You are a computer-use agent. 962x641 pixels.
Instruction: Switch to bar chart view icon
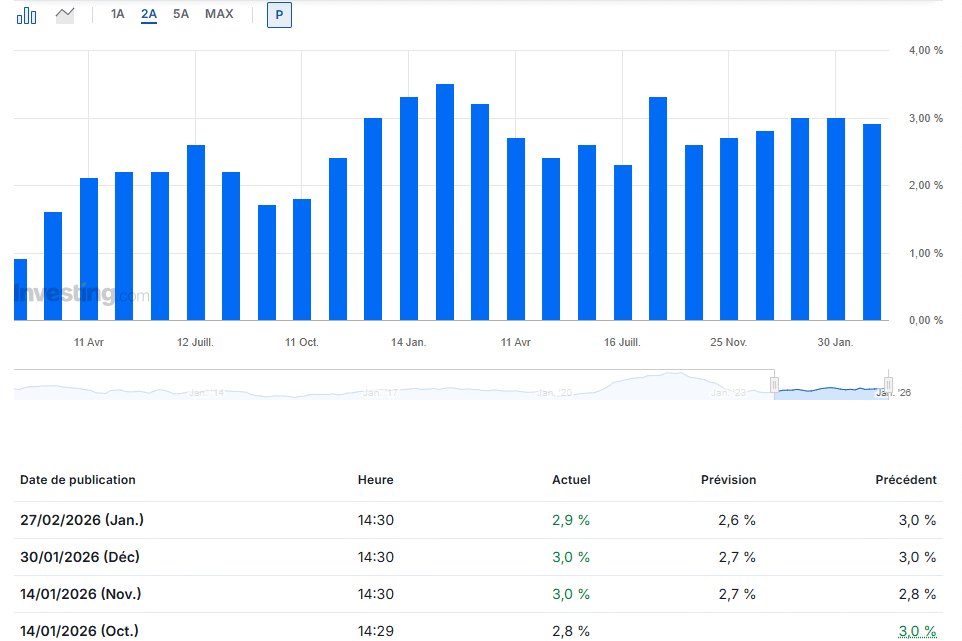27,15
